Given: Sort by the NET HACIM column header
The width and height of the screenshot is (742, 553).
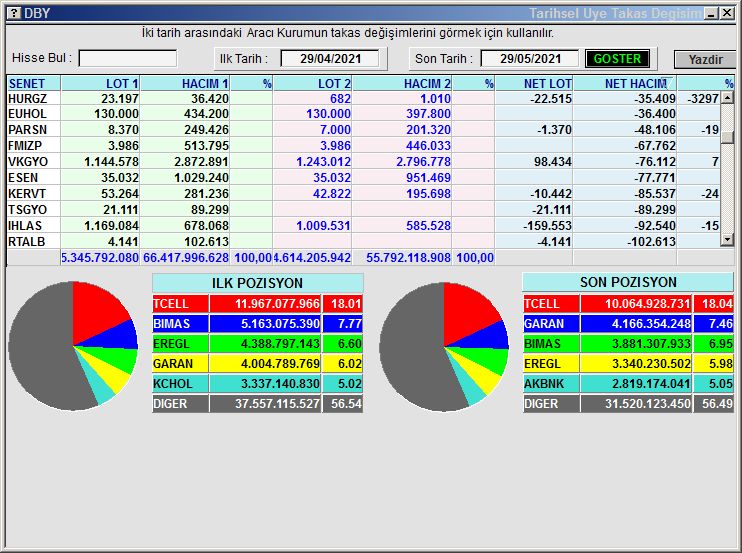Looking at the screenshot, I should [x=625, y=83].
